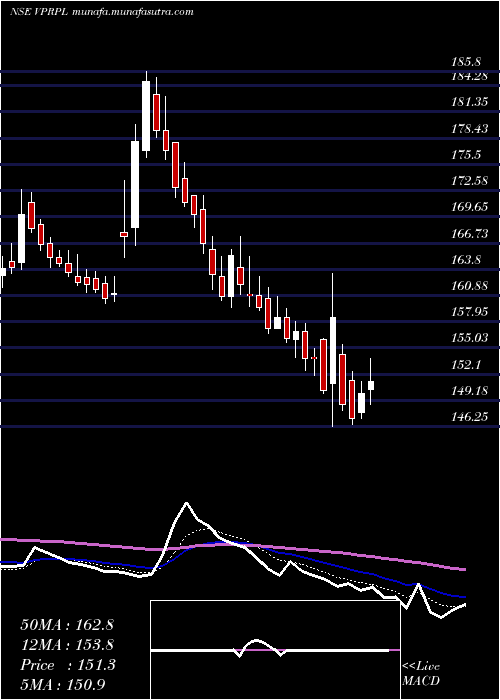Click the 50MA : 162.8 readout
This screenshot has height=700, width=500.
[67, 625]
